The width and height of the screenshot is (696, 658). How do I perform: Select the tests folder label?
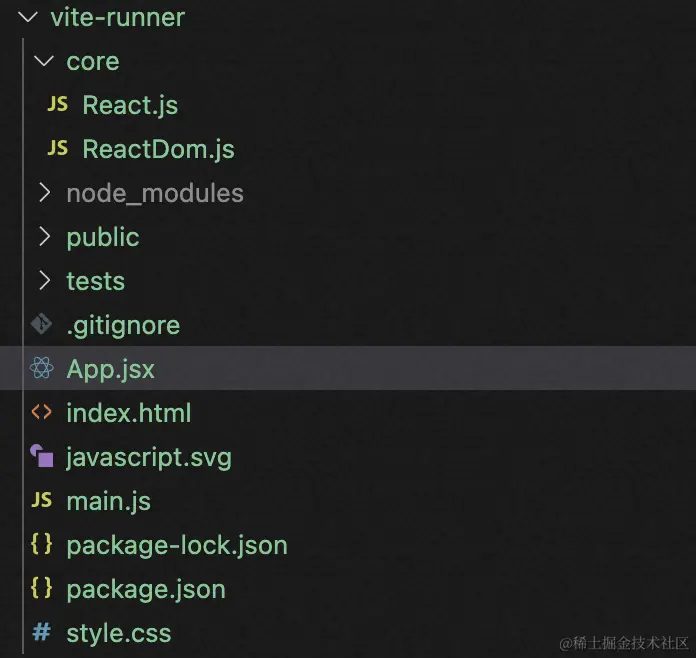(x=96, y=281)
